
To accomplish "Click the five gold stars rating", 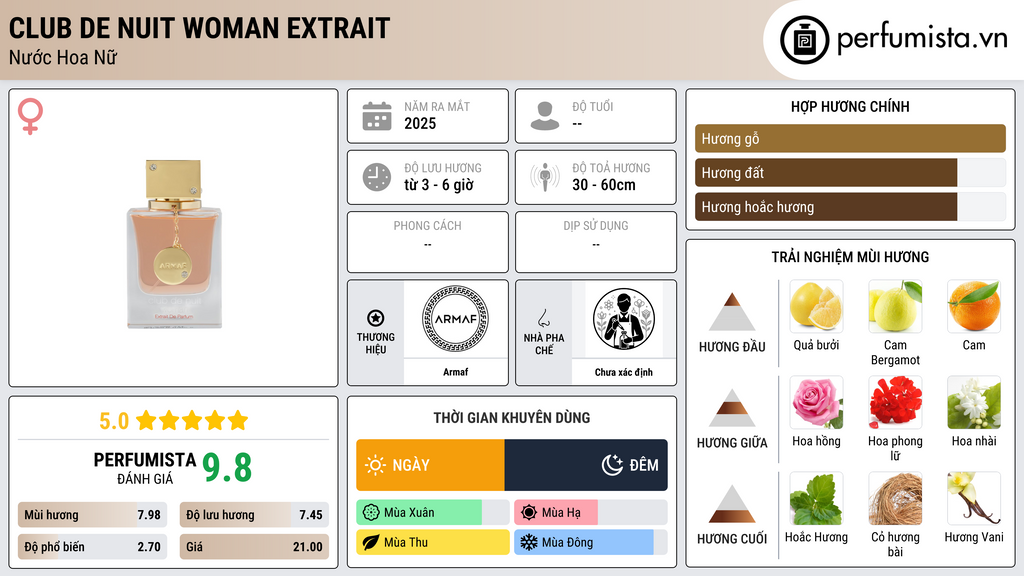I will pos(192,421).
